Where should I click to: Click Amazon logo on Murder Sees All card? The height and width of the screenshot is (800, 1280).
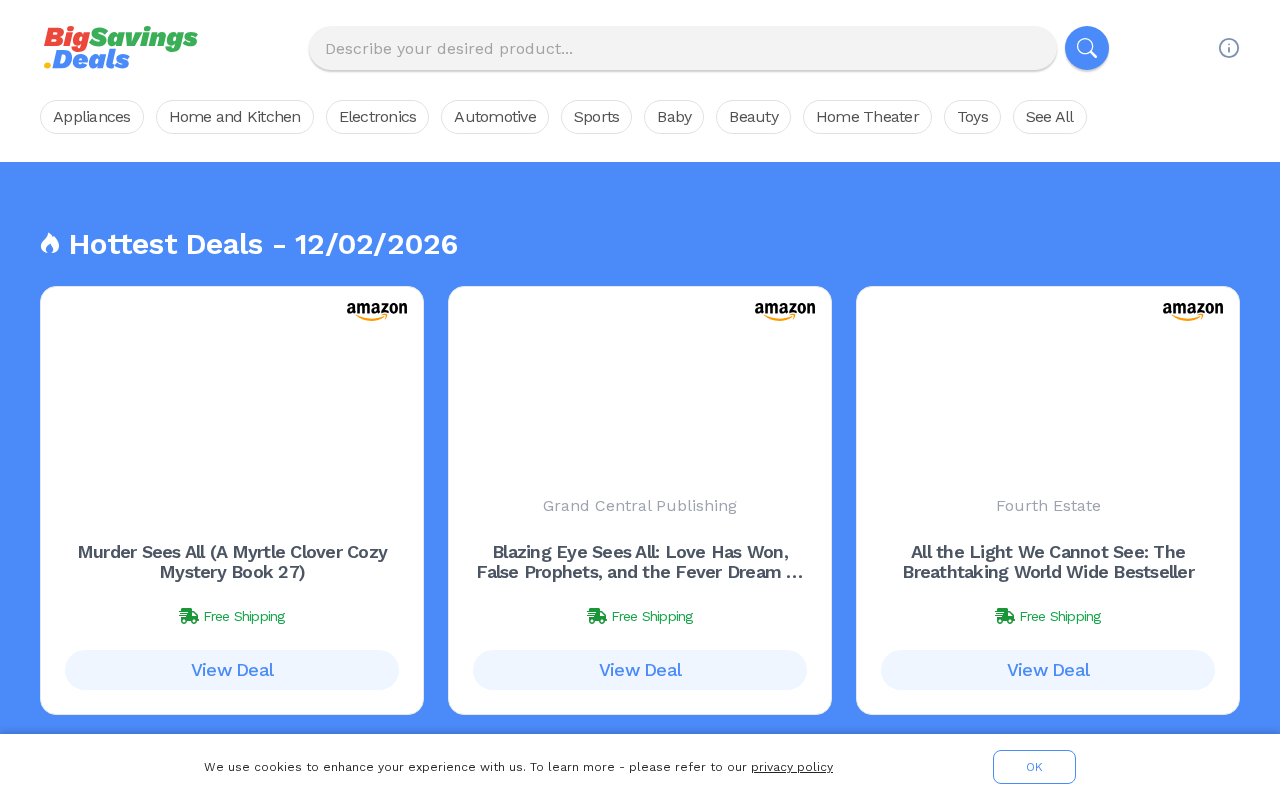[x=377, y=312]
